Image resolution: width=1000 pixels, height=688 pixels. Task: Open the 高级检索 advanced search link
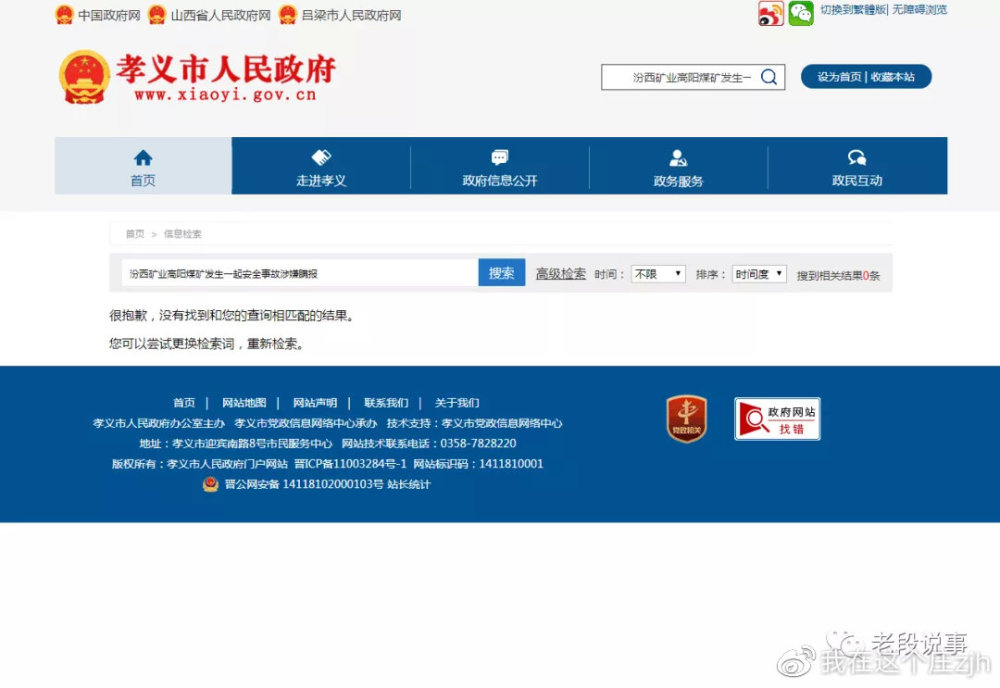tap(561, 272)
